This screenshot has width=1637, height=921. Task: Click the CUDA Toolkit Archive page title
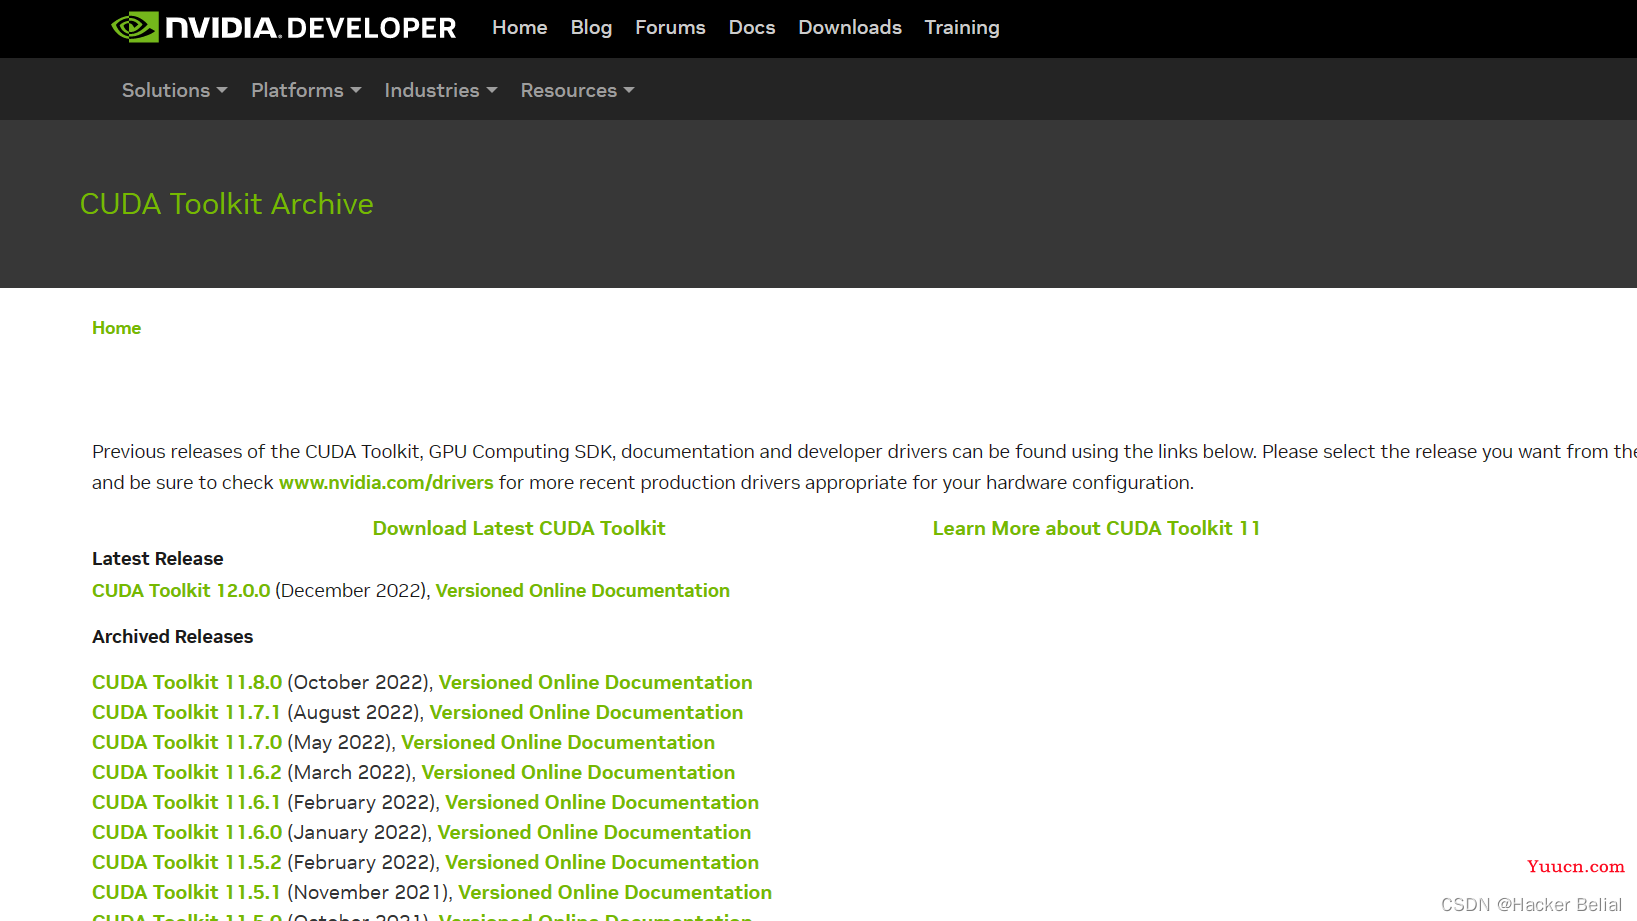(x=227, y=204)
